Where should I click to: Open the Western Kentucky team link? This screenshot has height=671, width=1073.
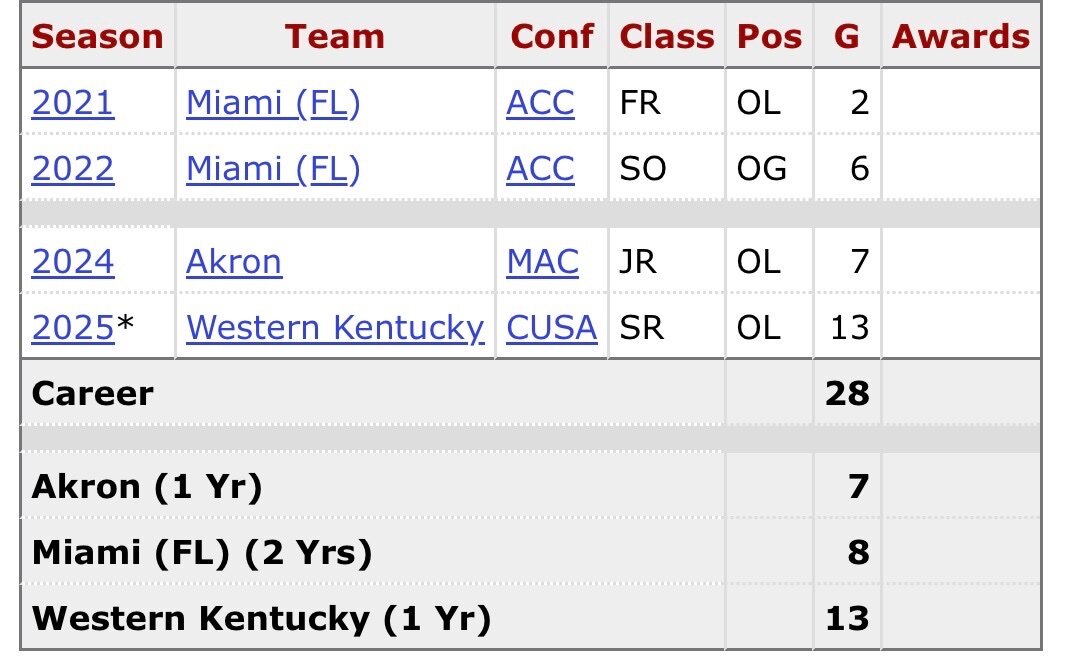335,327
